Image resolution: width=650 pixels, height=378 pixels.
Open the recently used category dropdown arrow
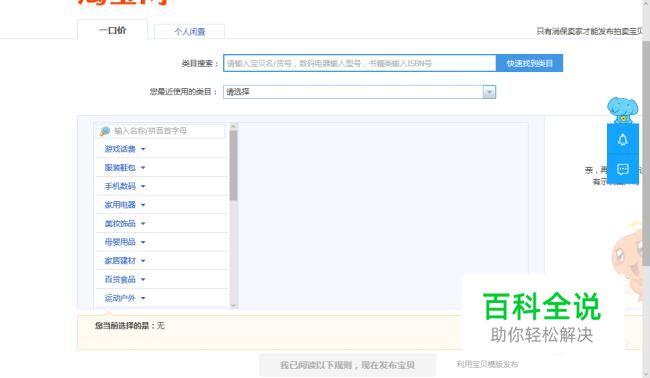point(489,92)
